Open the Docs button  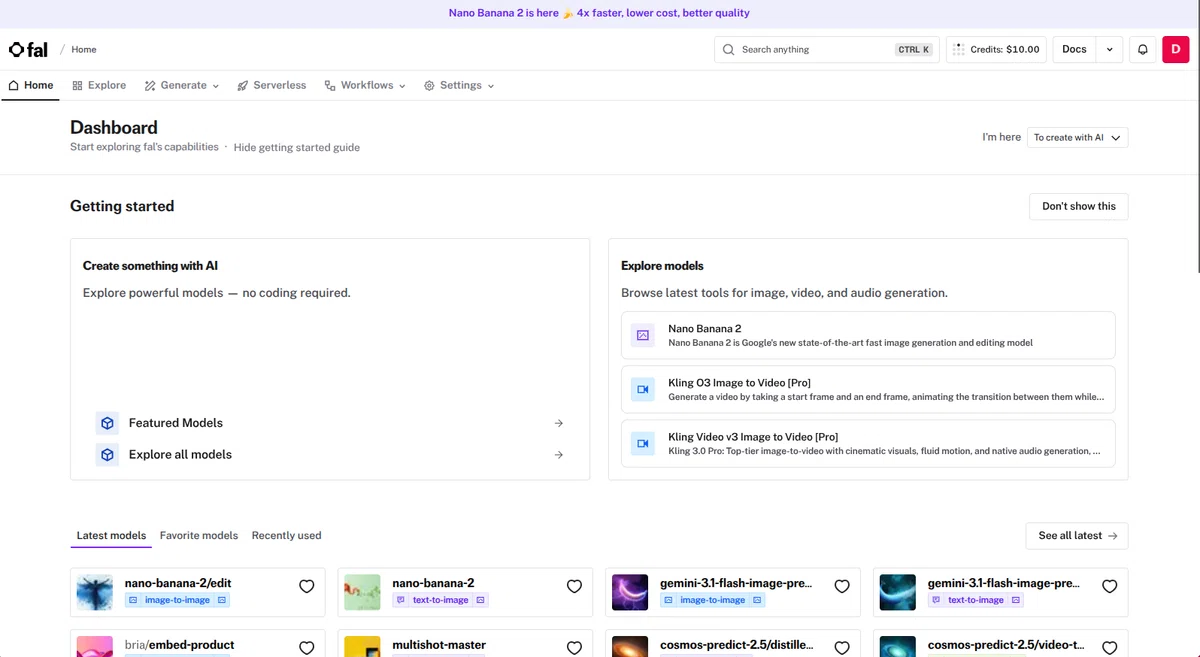(1075, 49)
